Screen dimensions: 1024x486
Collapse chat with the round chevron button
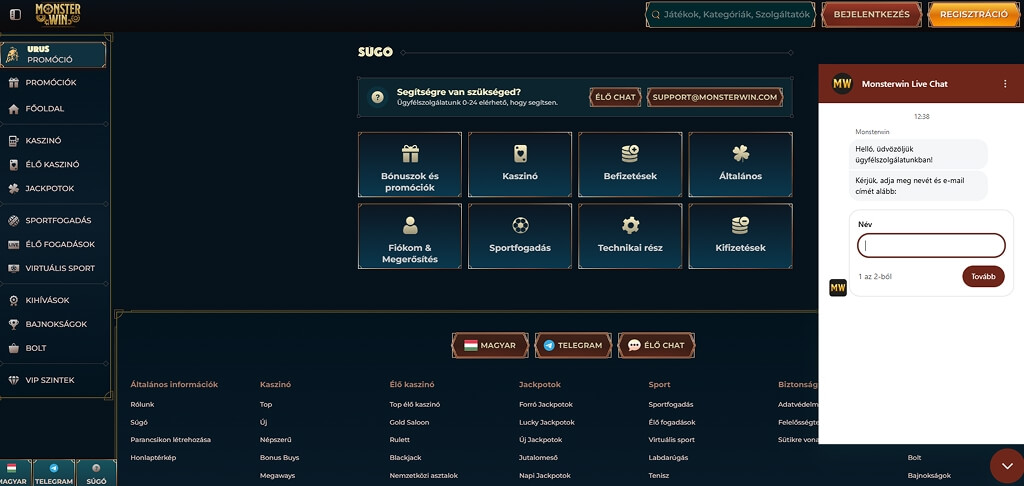pos(1005,466)
